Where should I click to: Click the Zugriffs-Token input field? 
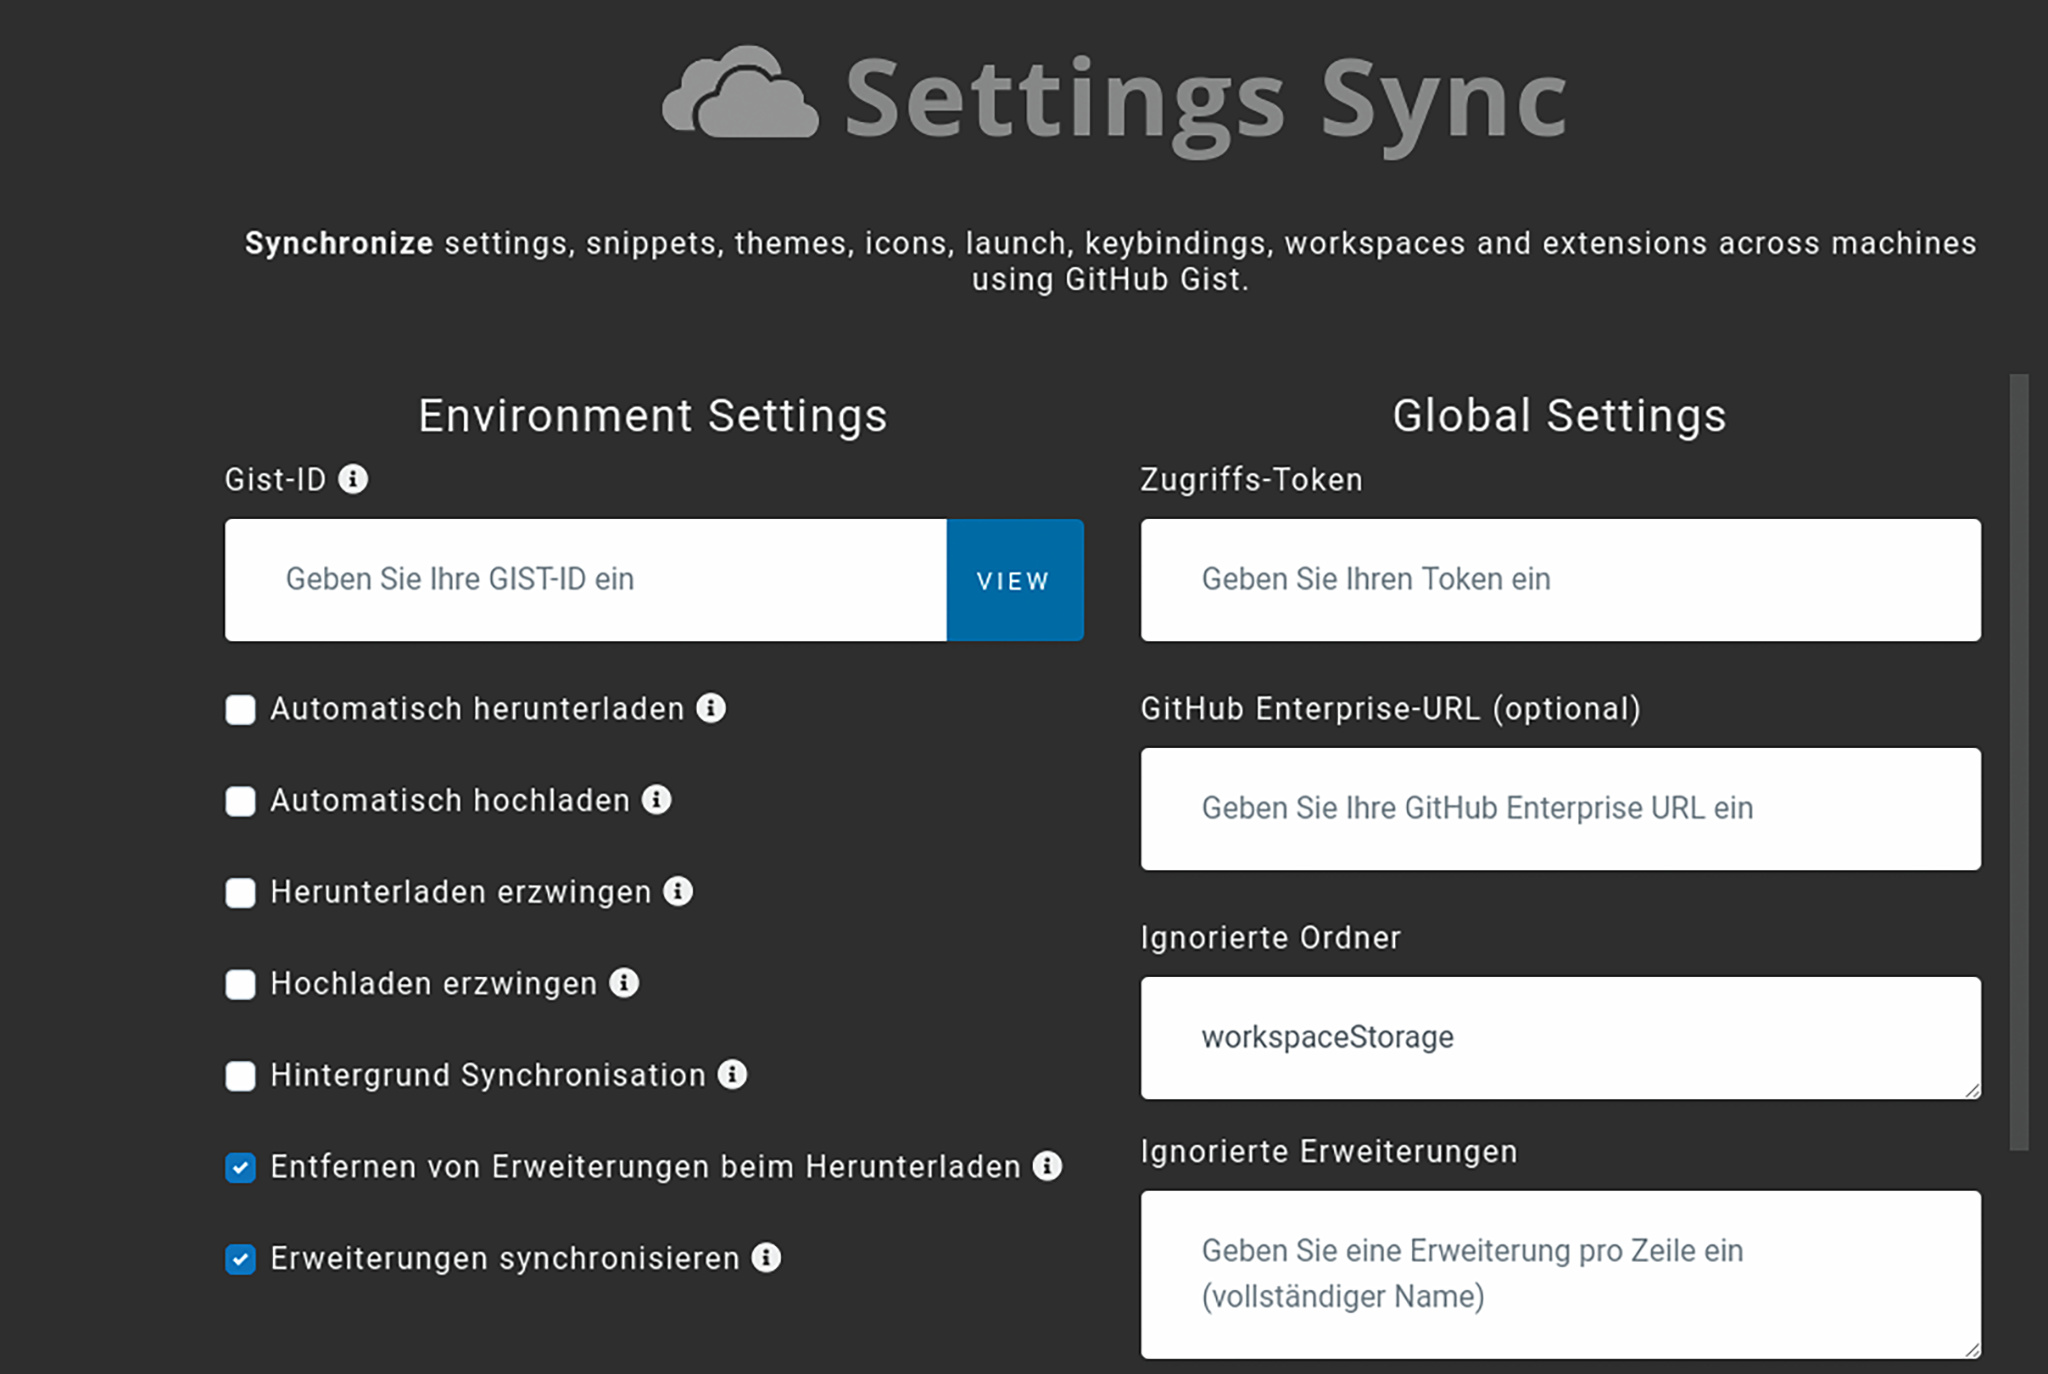pos(1560,580)
